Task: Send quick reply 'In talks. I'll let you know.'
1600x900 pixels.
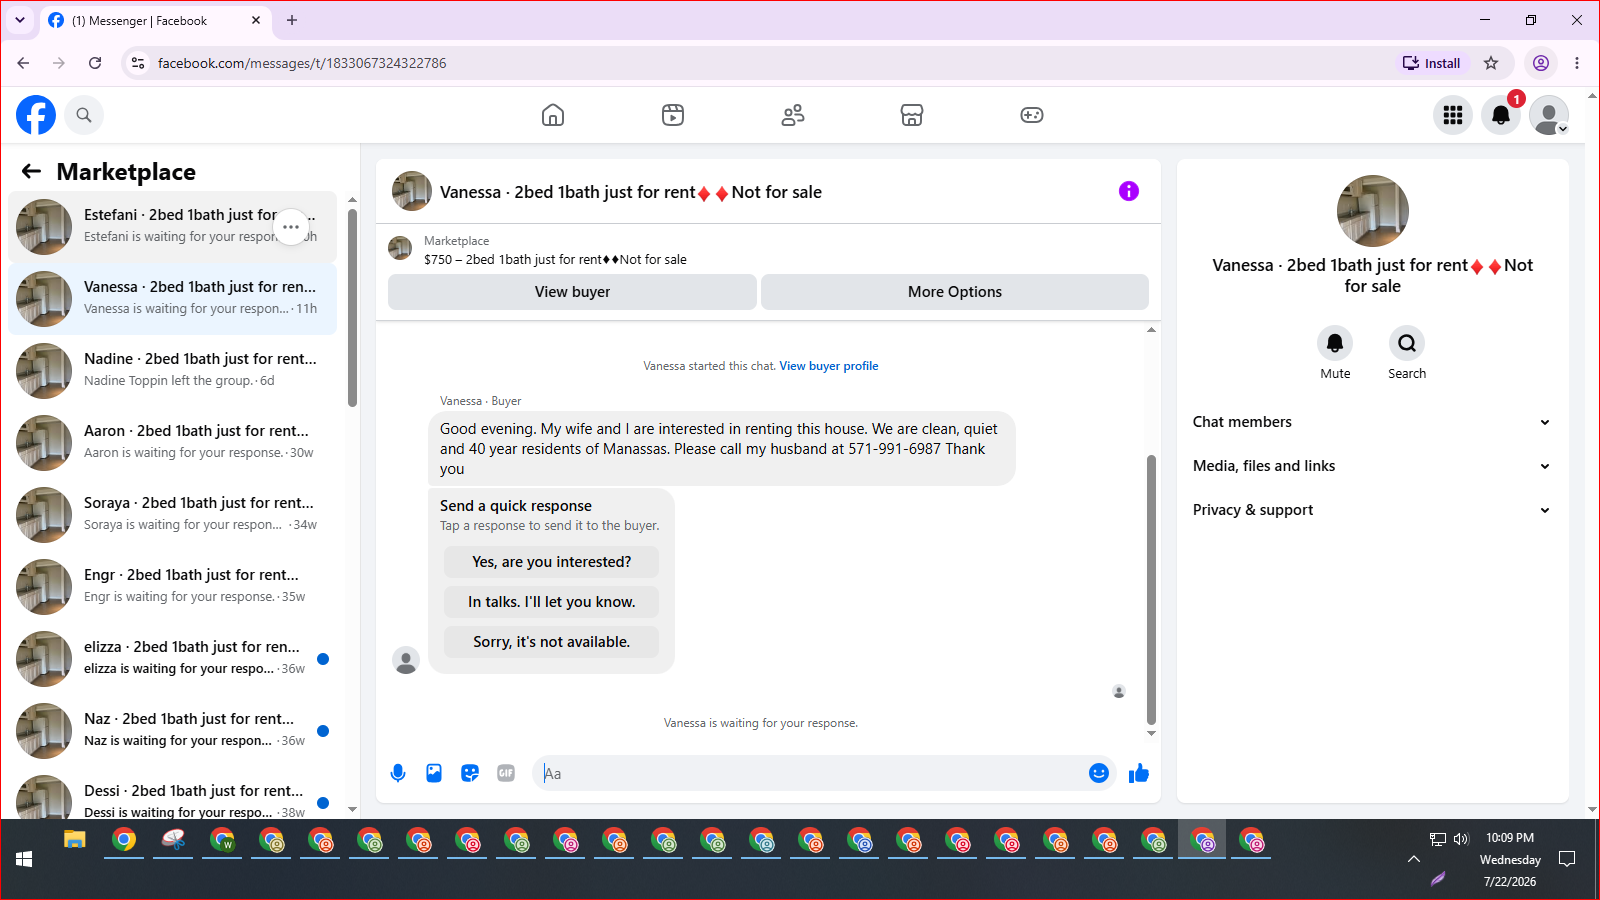Action: [x=552, y=602]
